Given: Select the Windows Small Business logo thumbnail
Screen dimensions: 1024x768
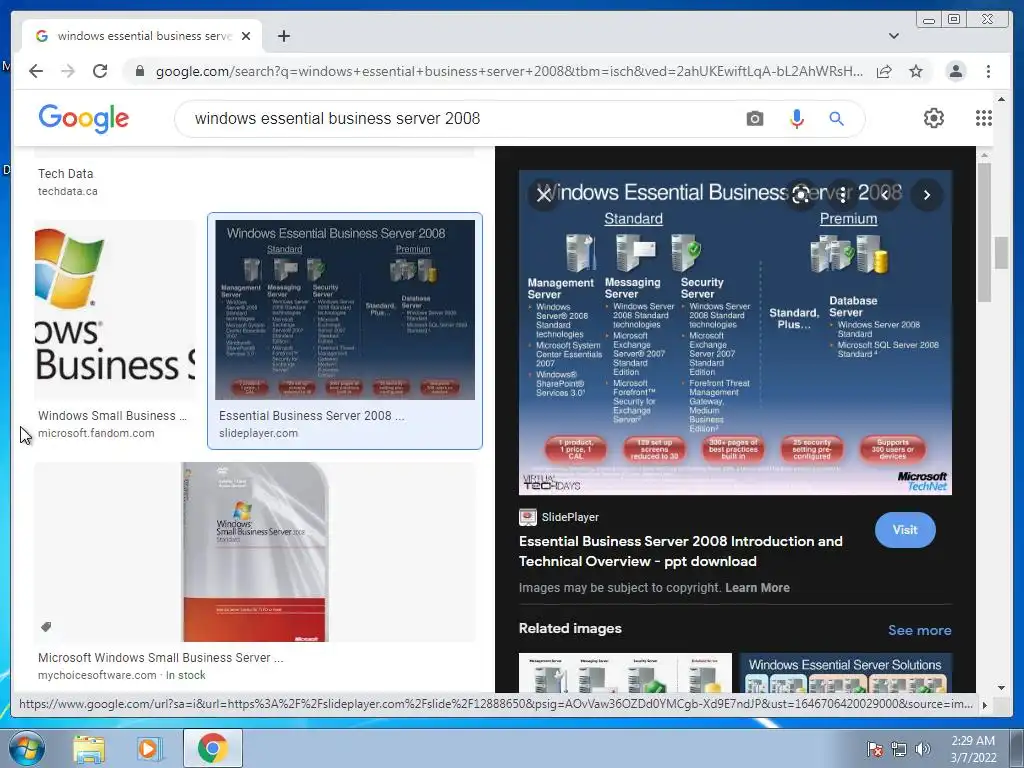Looking at the screenshot, I should (x=114, y=310).
